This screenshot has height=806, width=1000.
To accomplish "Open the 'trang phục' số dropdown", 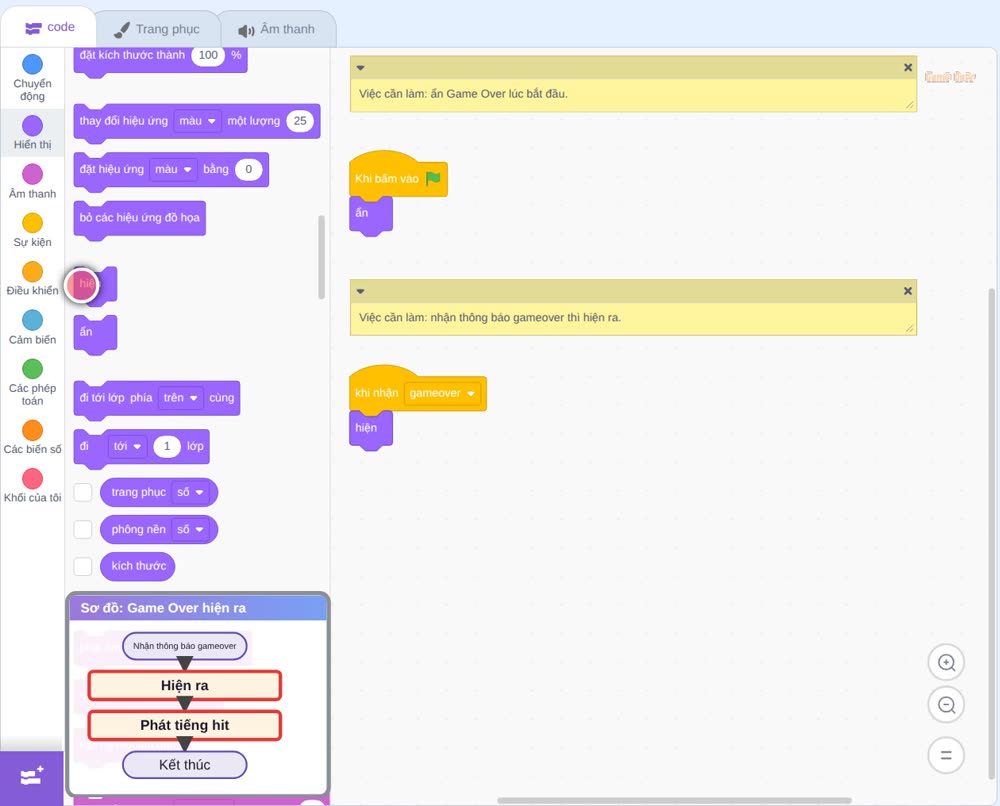I will tap(190, 492).
